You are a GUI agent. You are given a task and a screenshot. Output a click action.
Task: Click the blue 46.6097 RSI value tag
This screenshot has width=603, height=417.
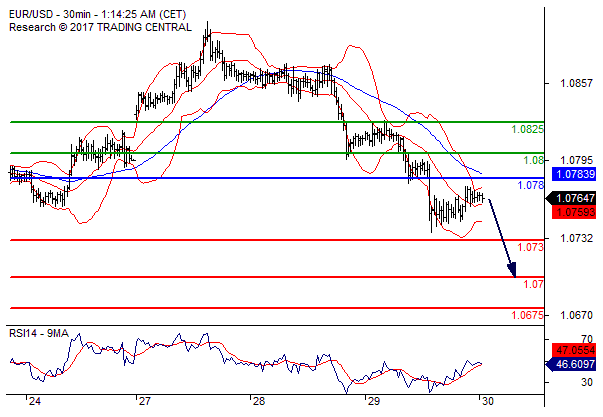(572, 364)
